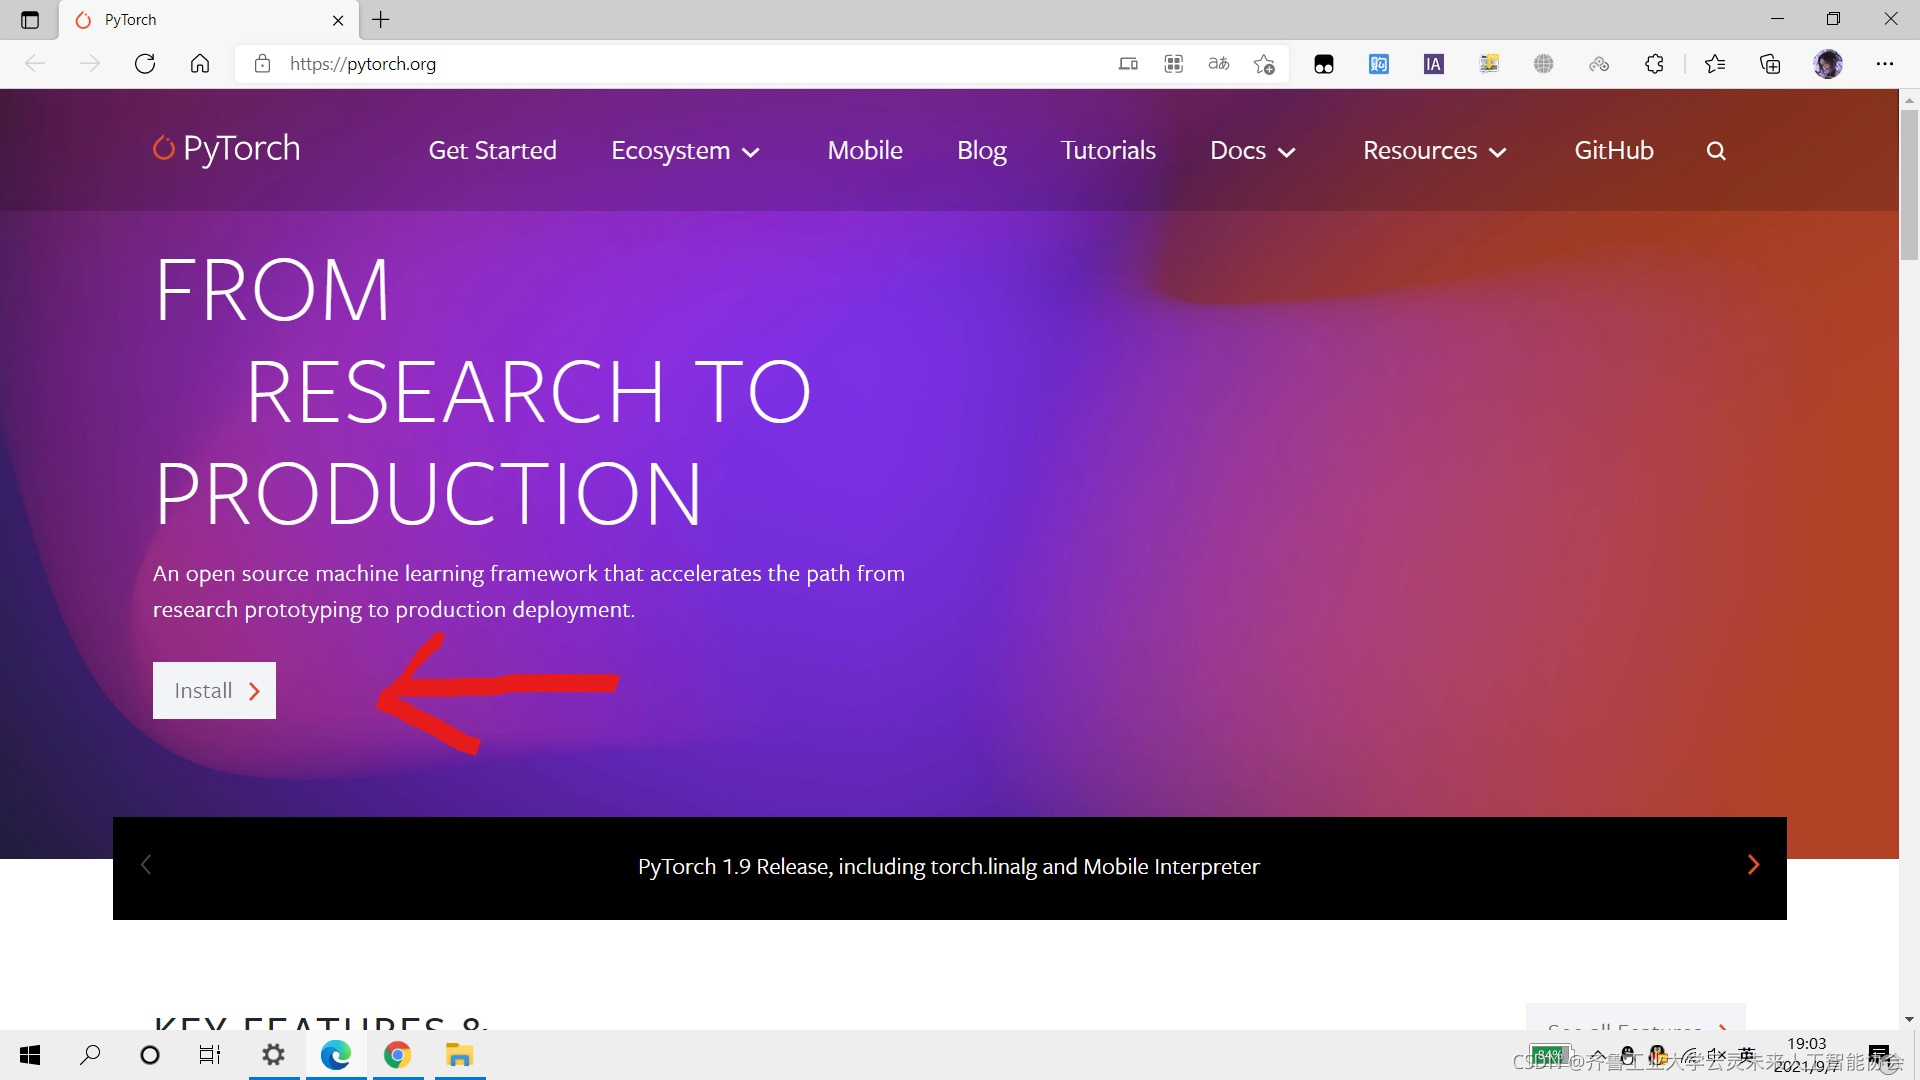This screenshot has height=1080, width=1920.
Task: Click the PyTorch logo in header
Action: click(x=226, y=149)
